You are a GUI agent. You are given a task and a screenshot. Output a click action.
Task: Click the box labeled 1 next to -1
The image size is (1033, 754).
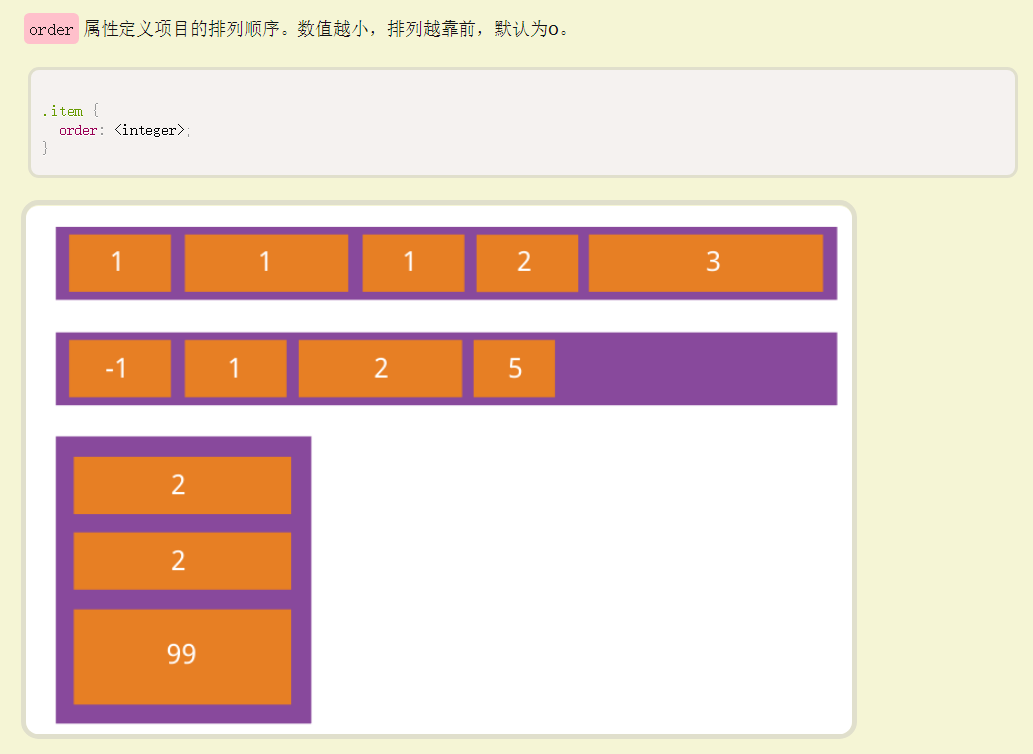(235, 368)
